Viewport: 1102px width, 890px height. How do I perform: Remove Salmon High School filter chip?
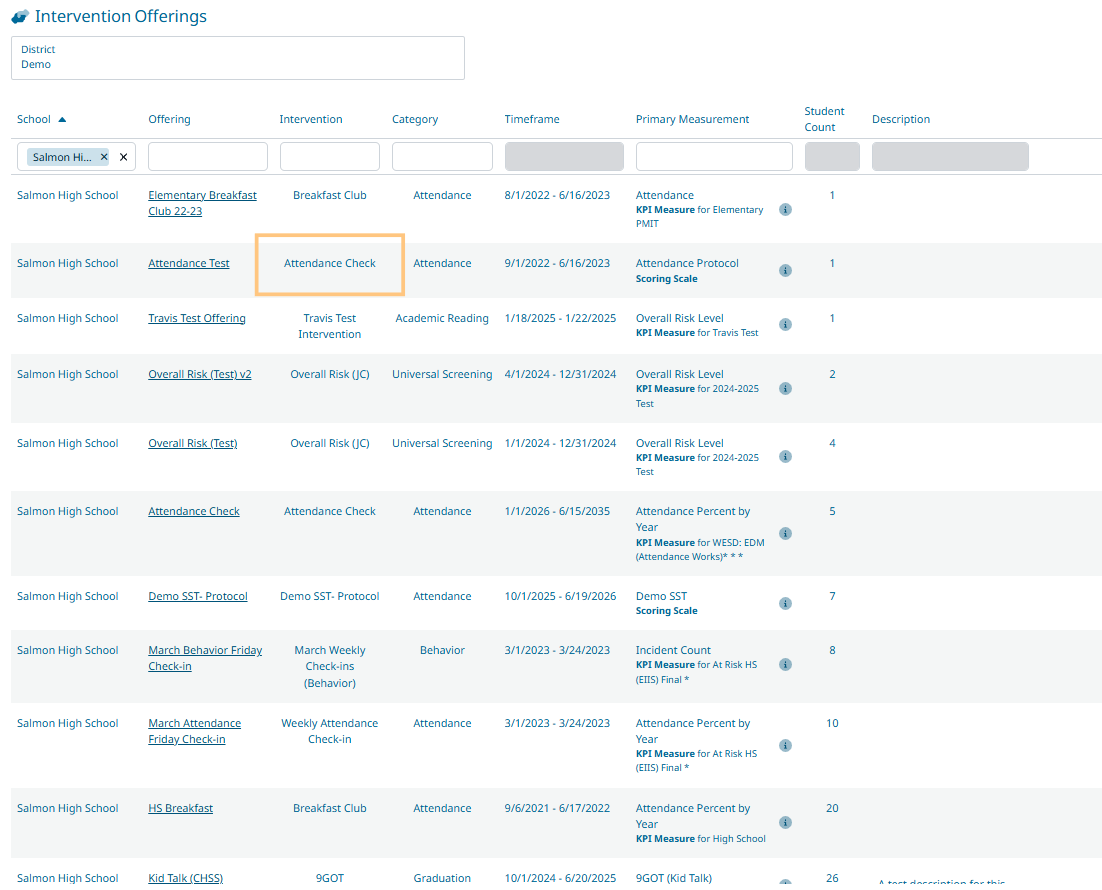104,157
